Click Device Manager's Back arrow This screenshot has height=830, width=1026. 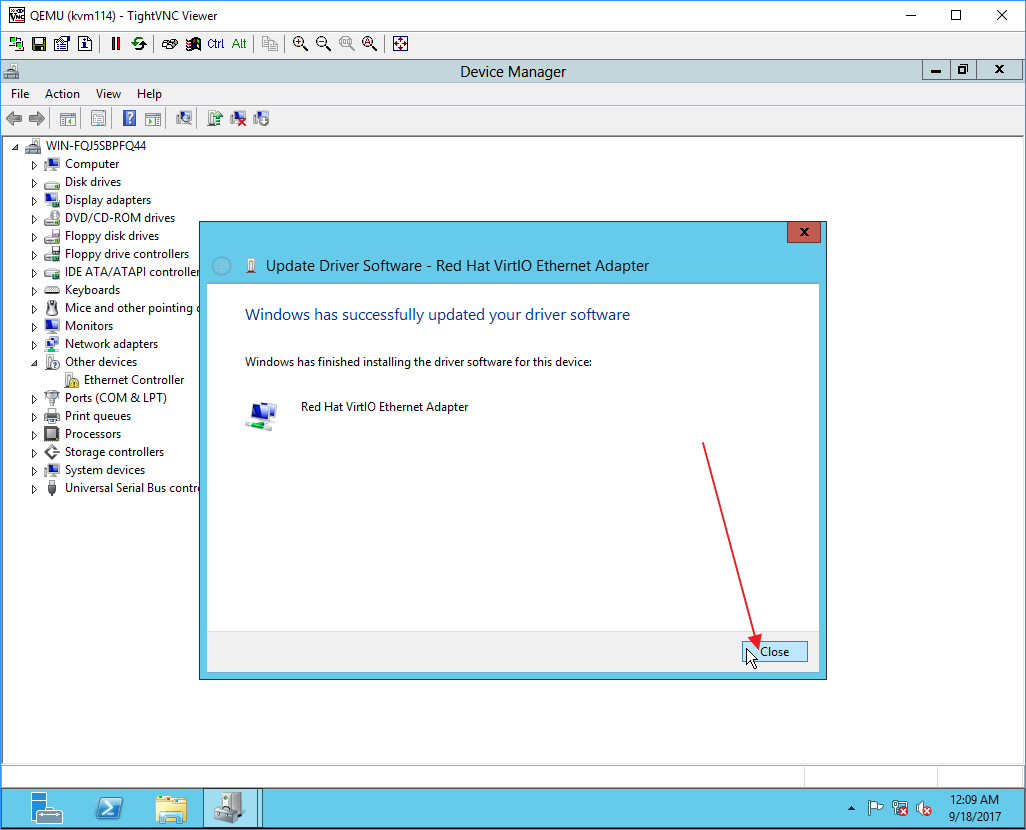coord(14,118)
